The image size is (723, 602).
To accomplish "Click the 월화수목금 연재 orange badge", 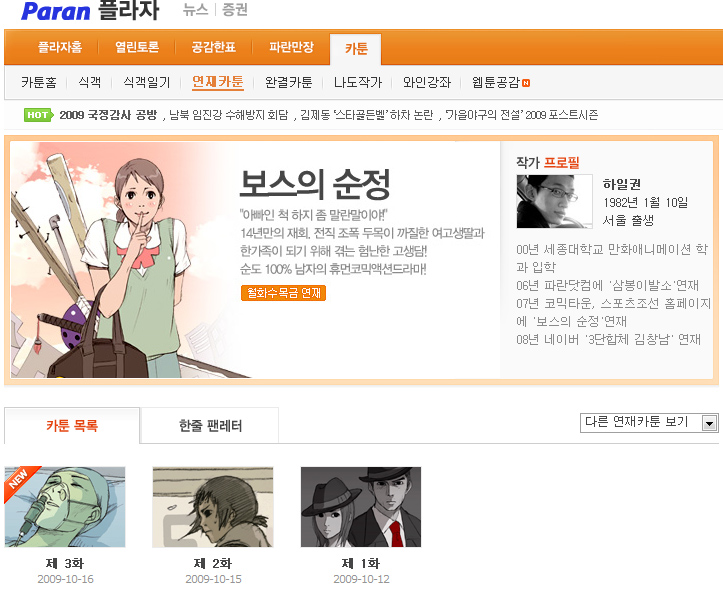I will [x=283, y=293].
